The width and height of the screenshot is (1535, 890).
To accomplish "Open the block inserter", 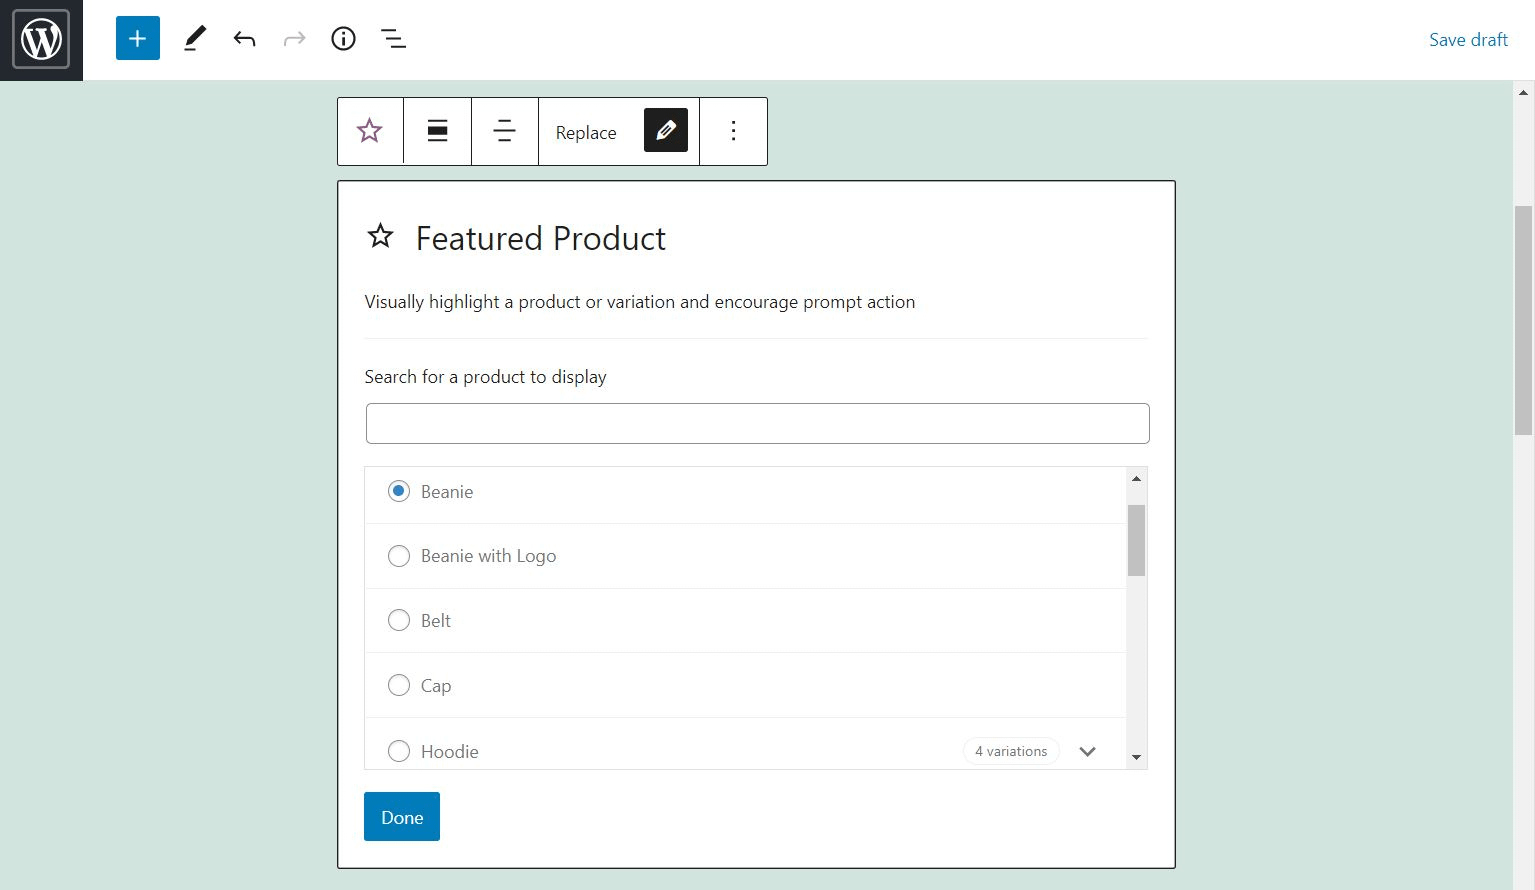I will [x=137, y=38].
